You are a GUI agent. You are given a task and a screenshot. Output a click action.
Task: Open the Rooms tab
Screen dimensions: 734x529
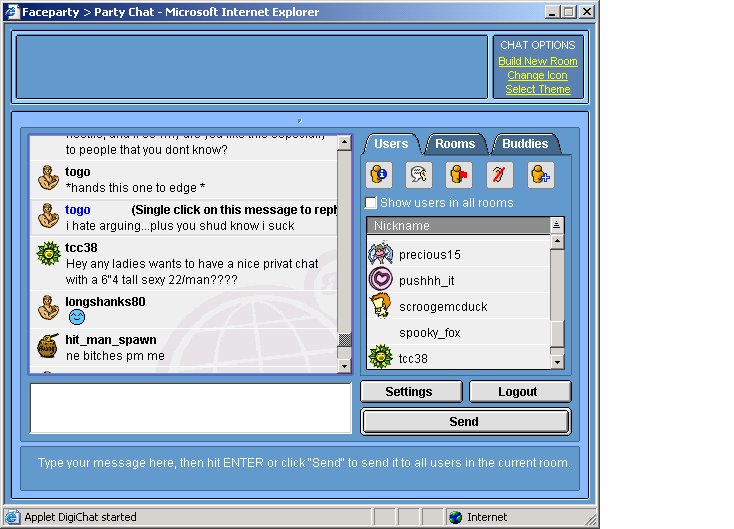point(455,144)
